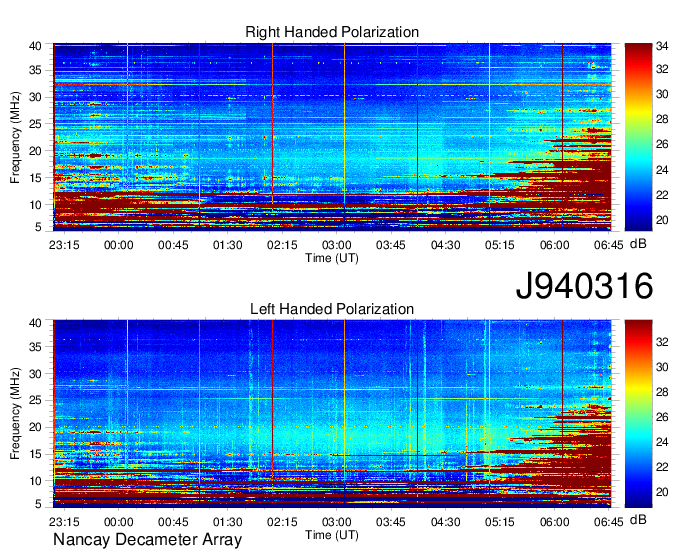Click the 23:15 time tick on Left Handed plot
680x552 pixels.
[x=64, y=522]
